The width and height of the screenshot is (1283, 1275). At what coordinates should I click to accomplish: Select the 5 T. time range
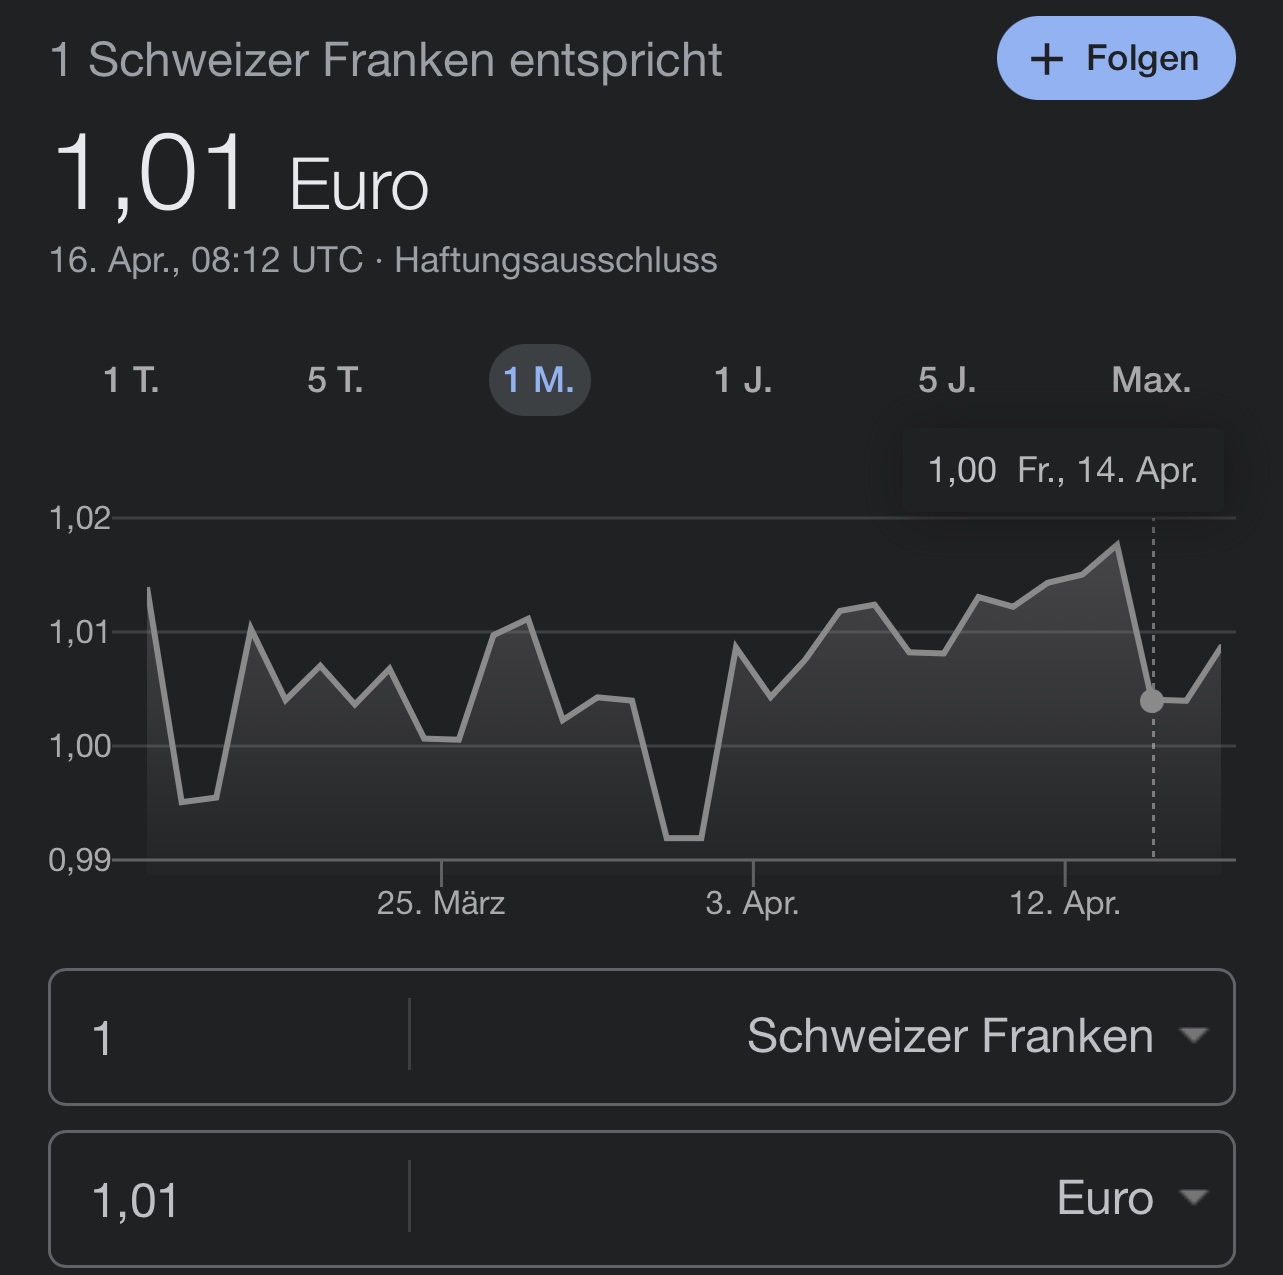point(336,380)
